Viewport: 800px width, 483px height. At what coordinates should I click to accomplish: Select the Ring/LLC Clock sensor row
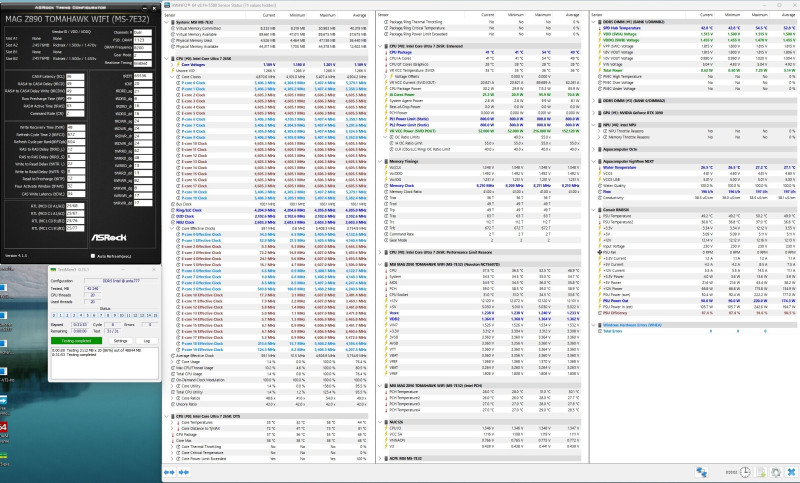click(268, 210)
